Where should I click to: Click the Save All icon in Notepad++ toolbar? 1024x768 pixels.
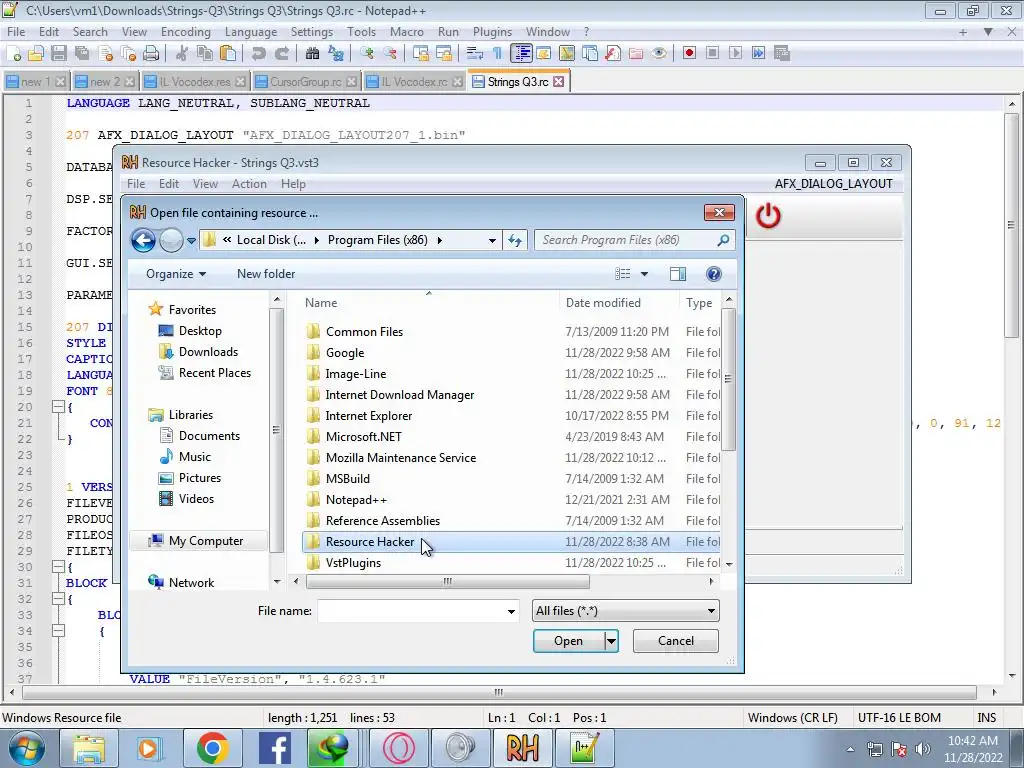82,54
